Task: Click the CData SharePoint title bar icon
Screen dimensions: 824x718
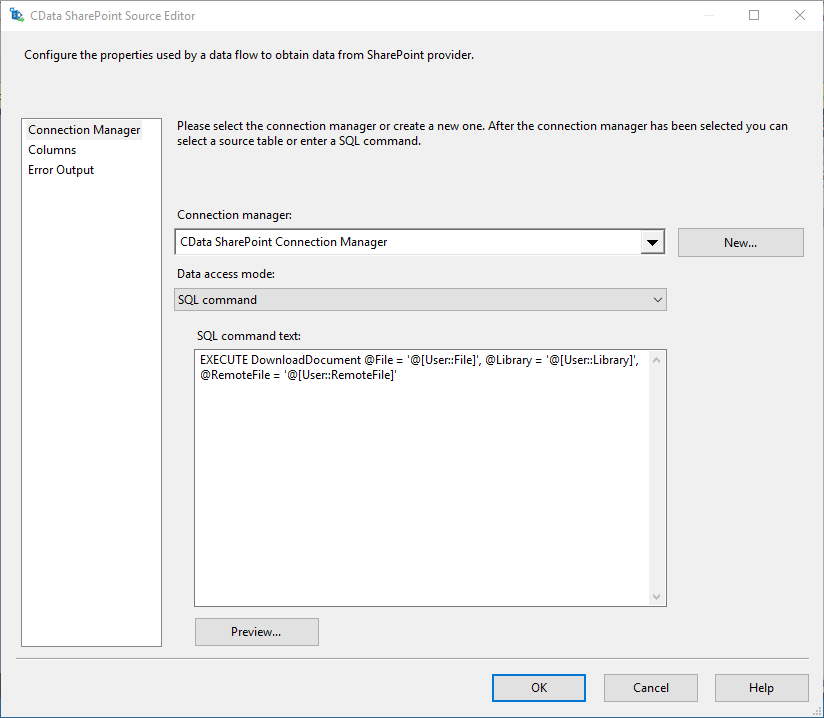Action: point(15,15)
